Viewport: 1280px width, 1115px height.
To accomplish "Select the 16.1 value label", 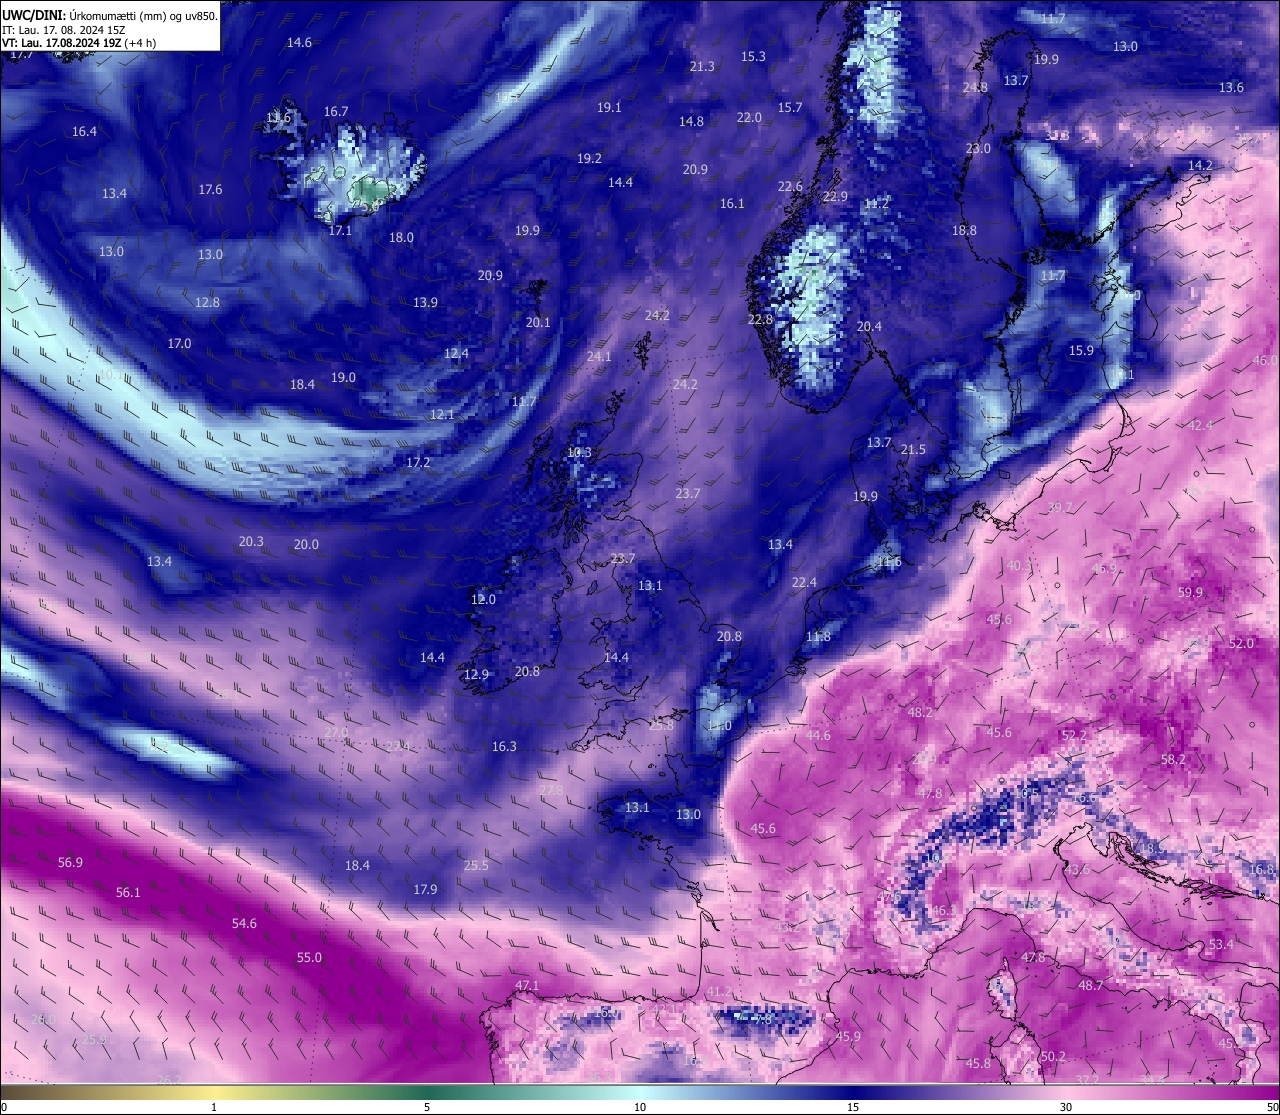I will pyautogui.click(x=732, y=204).
